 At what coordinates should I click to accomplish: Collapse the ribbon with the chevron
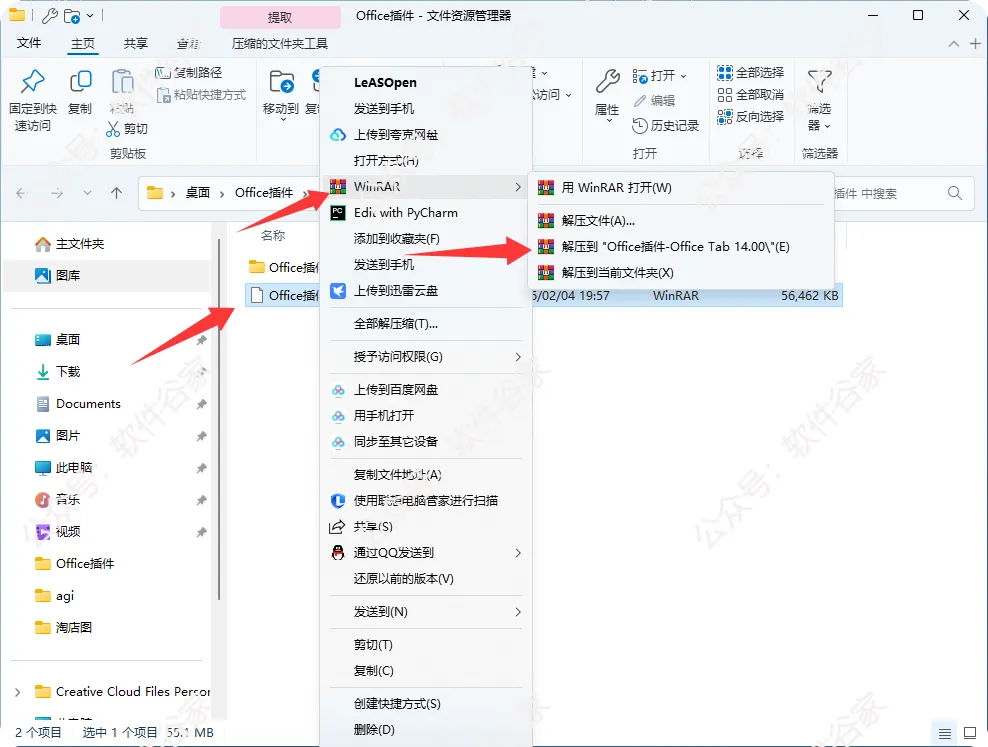(x=954, y=43)
